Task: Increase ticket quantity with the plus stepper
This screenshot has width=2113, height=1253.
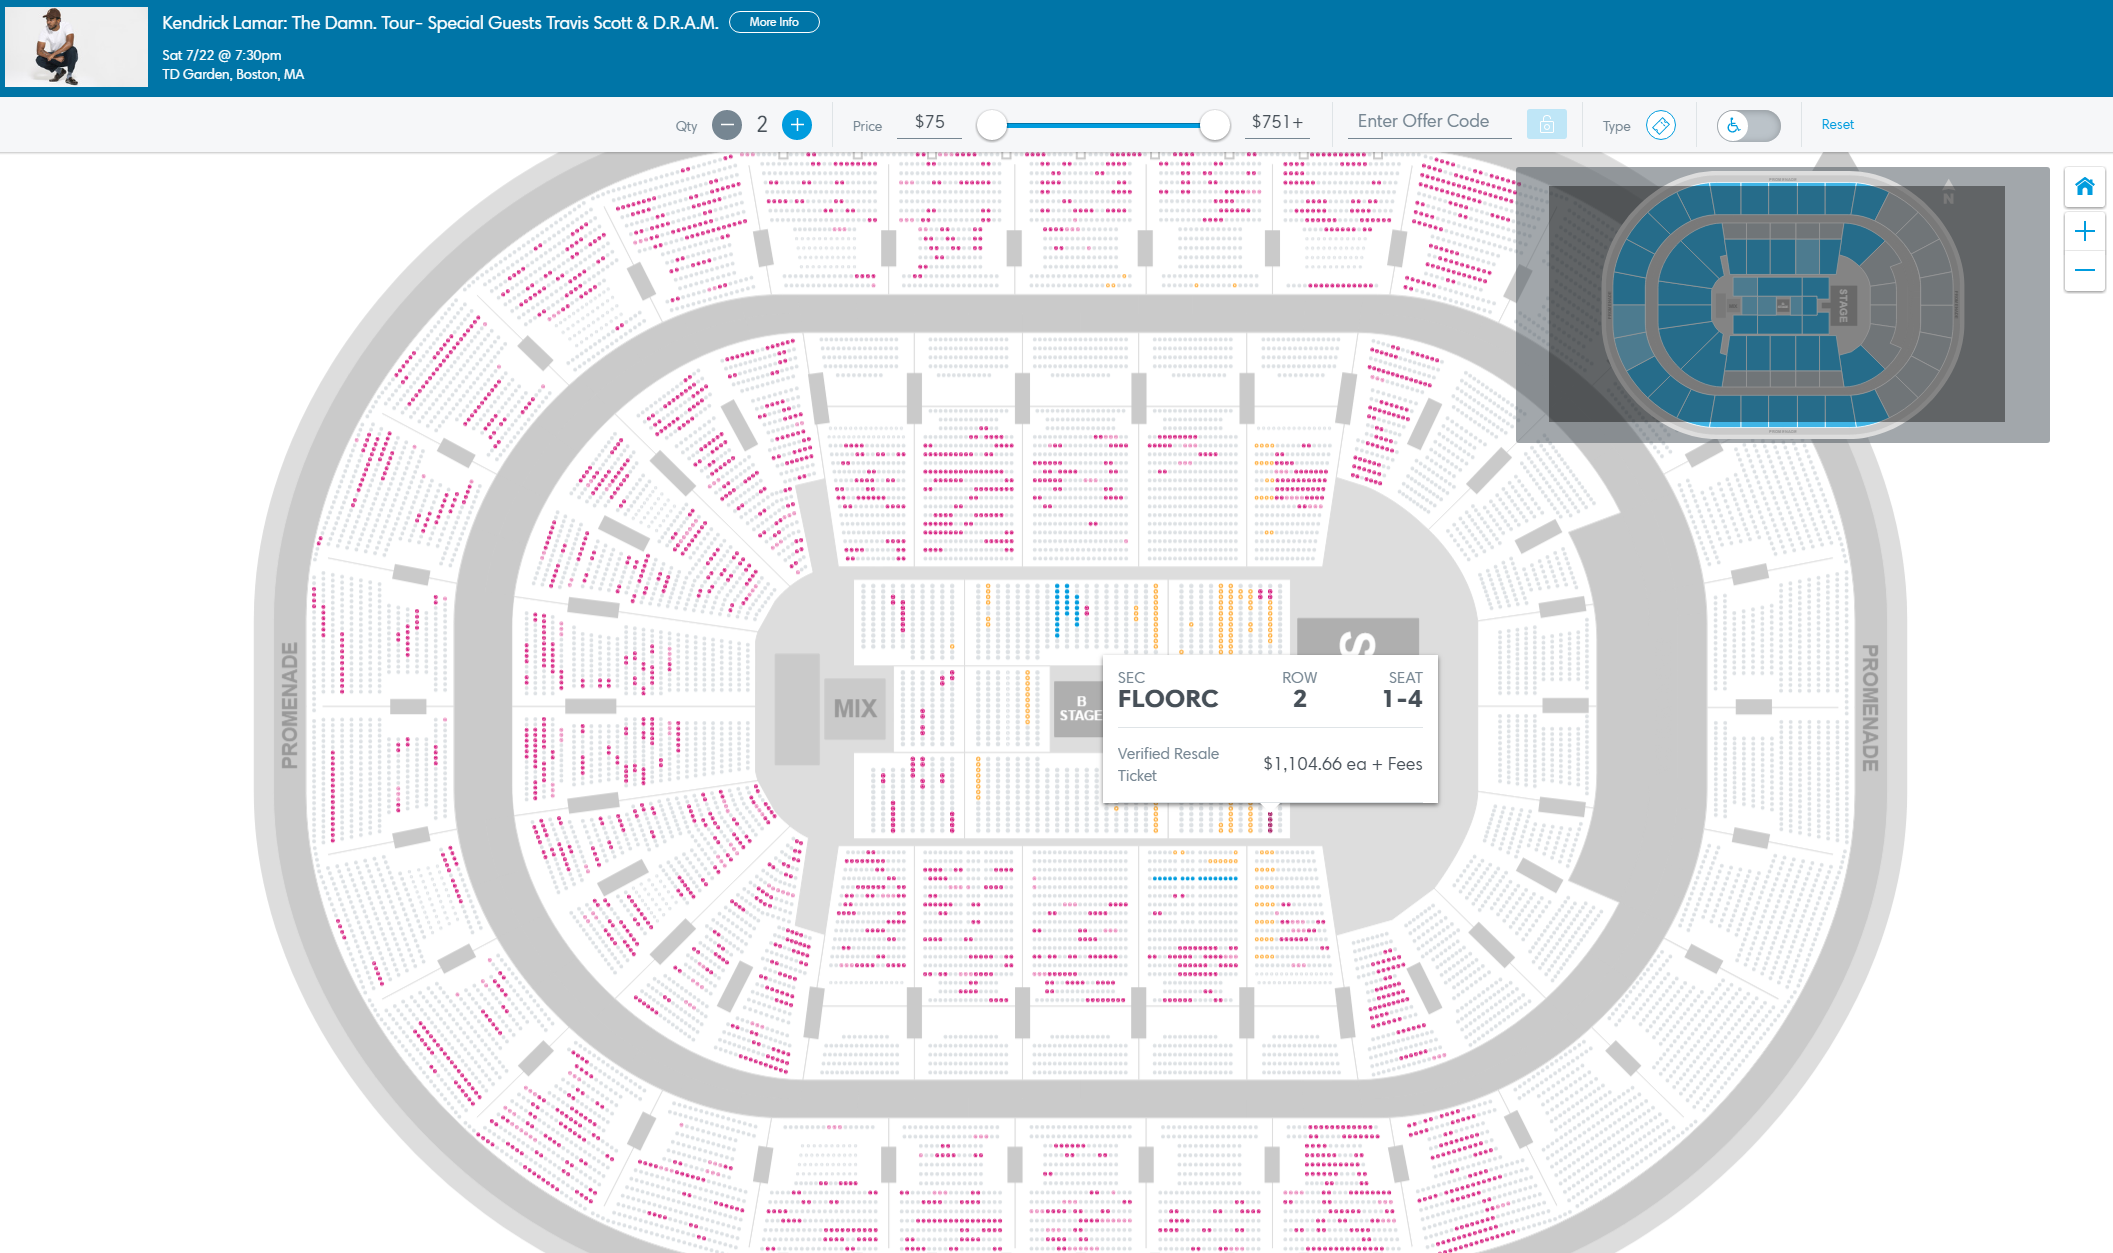Action: (x=797, y=124)
